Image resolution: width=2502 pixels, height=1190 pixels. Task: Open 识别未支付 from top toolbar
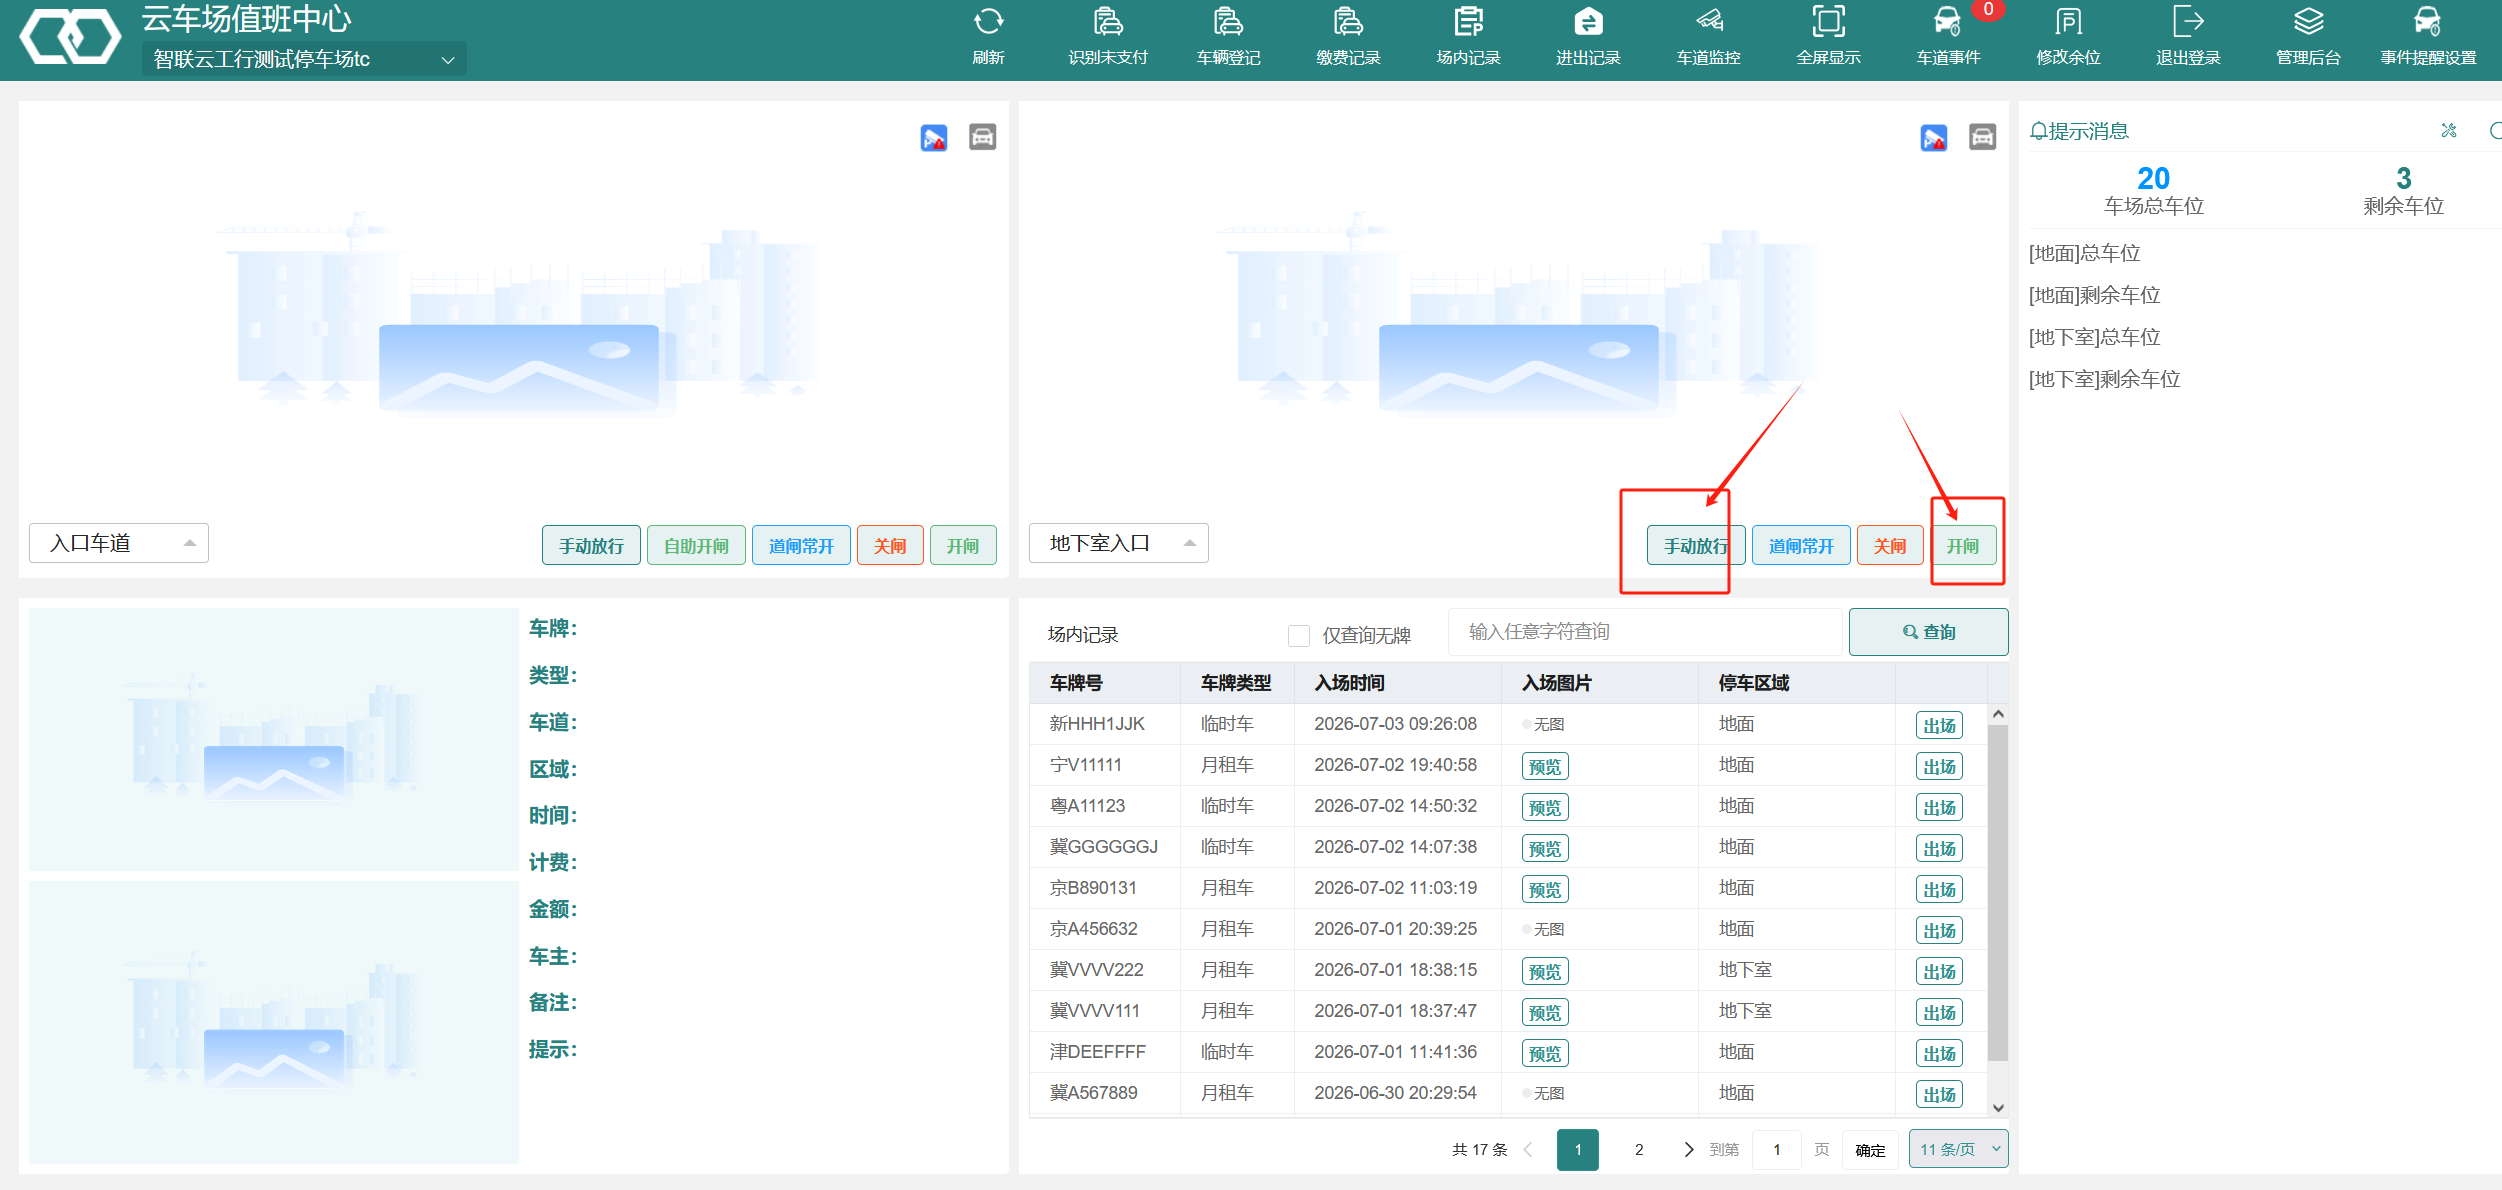(1108, 37)
